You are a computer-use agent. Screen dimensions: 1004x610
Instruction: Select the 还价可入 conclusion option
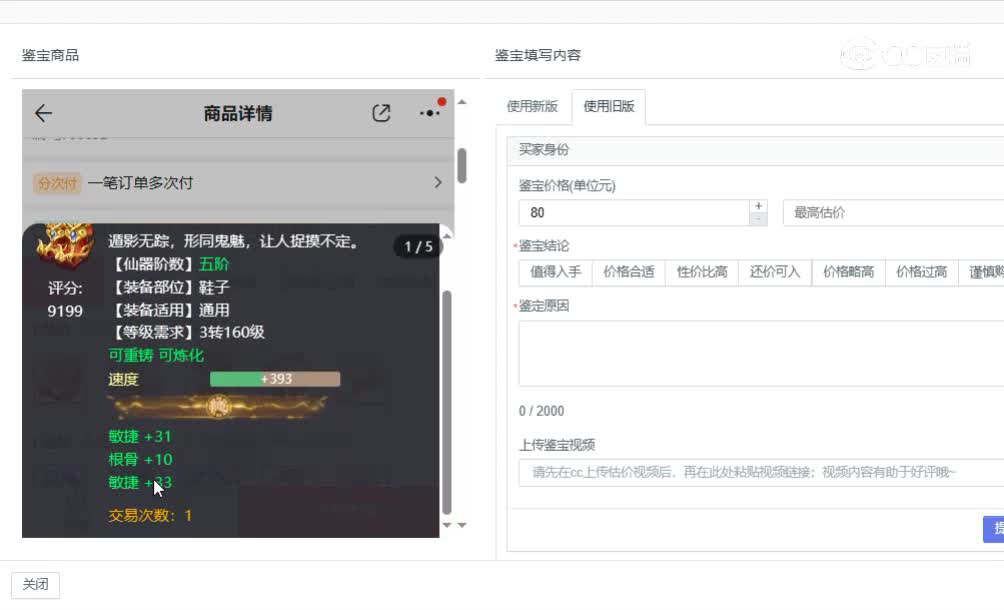(x=775, y=272)
